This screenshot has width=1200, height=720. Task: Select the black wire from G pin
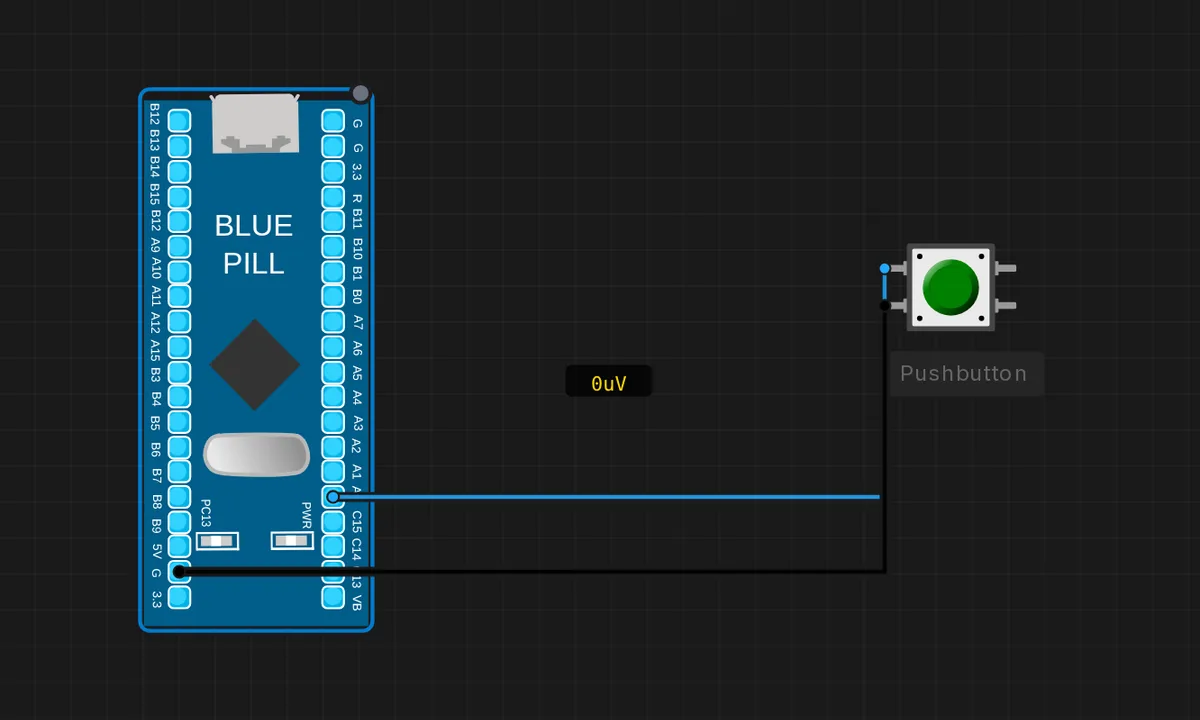click(x=531, y=571)
